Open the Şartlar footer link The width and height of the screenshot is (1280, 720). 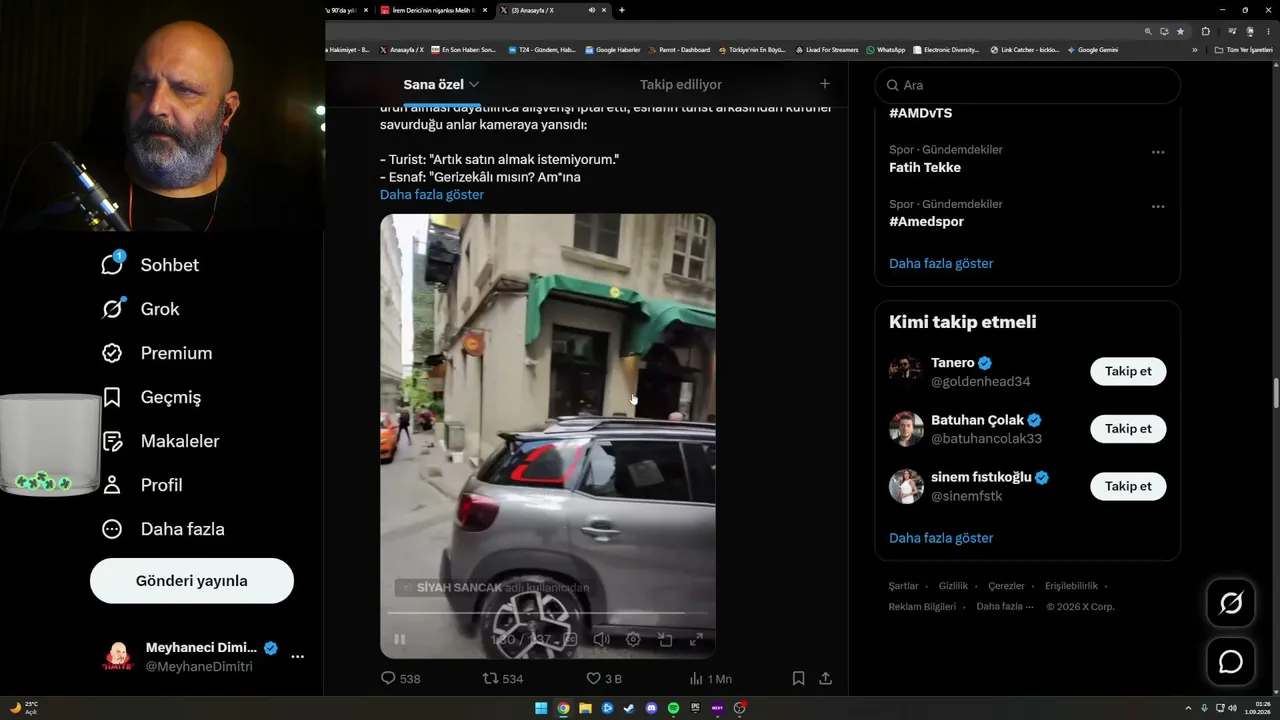[x=902, y=586]
